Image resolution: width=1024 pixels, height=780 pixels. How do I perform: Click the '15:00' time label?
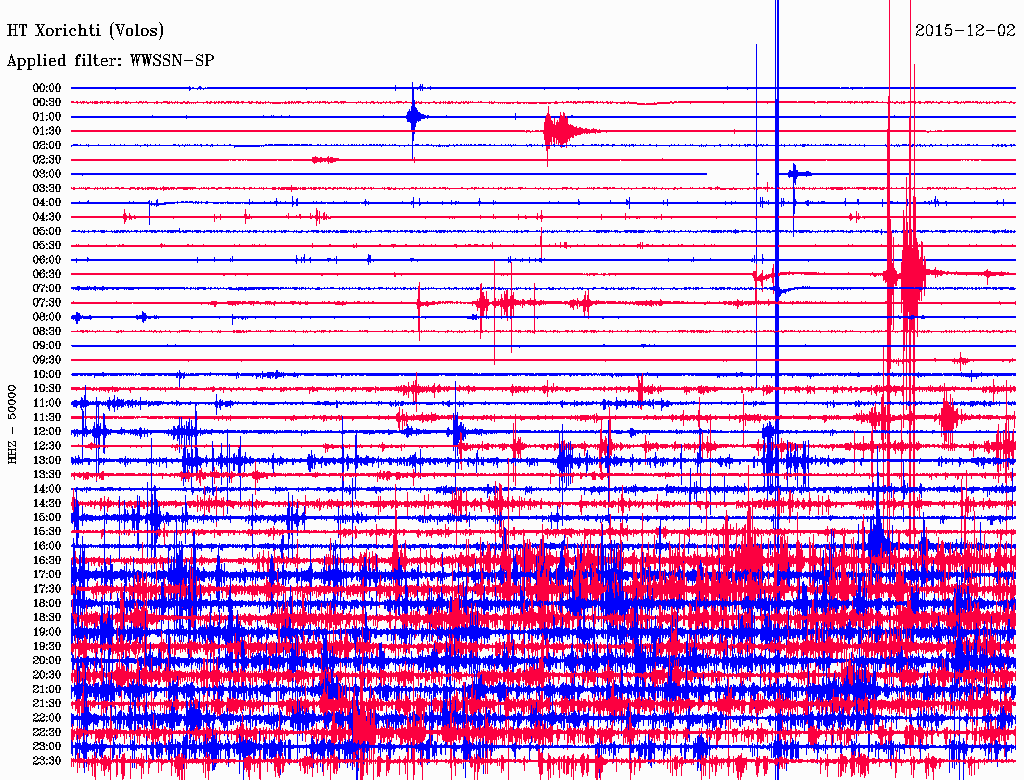(47, 517)
